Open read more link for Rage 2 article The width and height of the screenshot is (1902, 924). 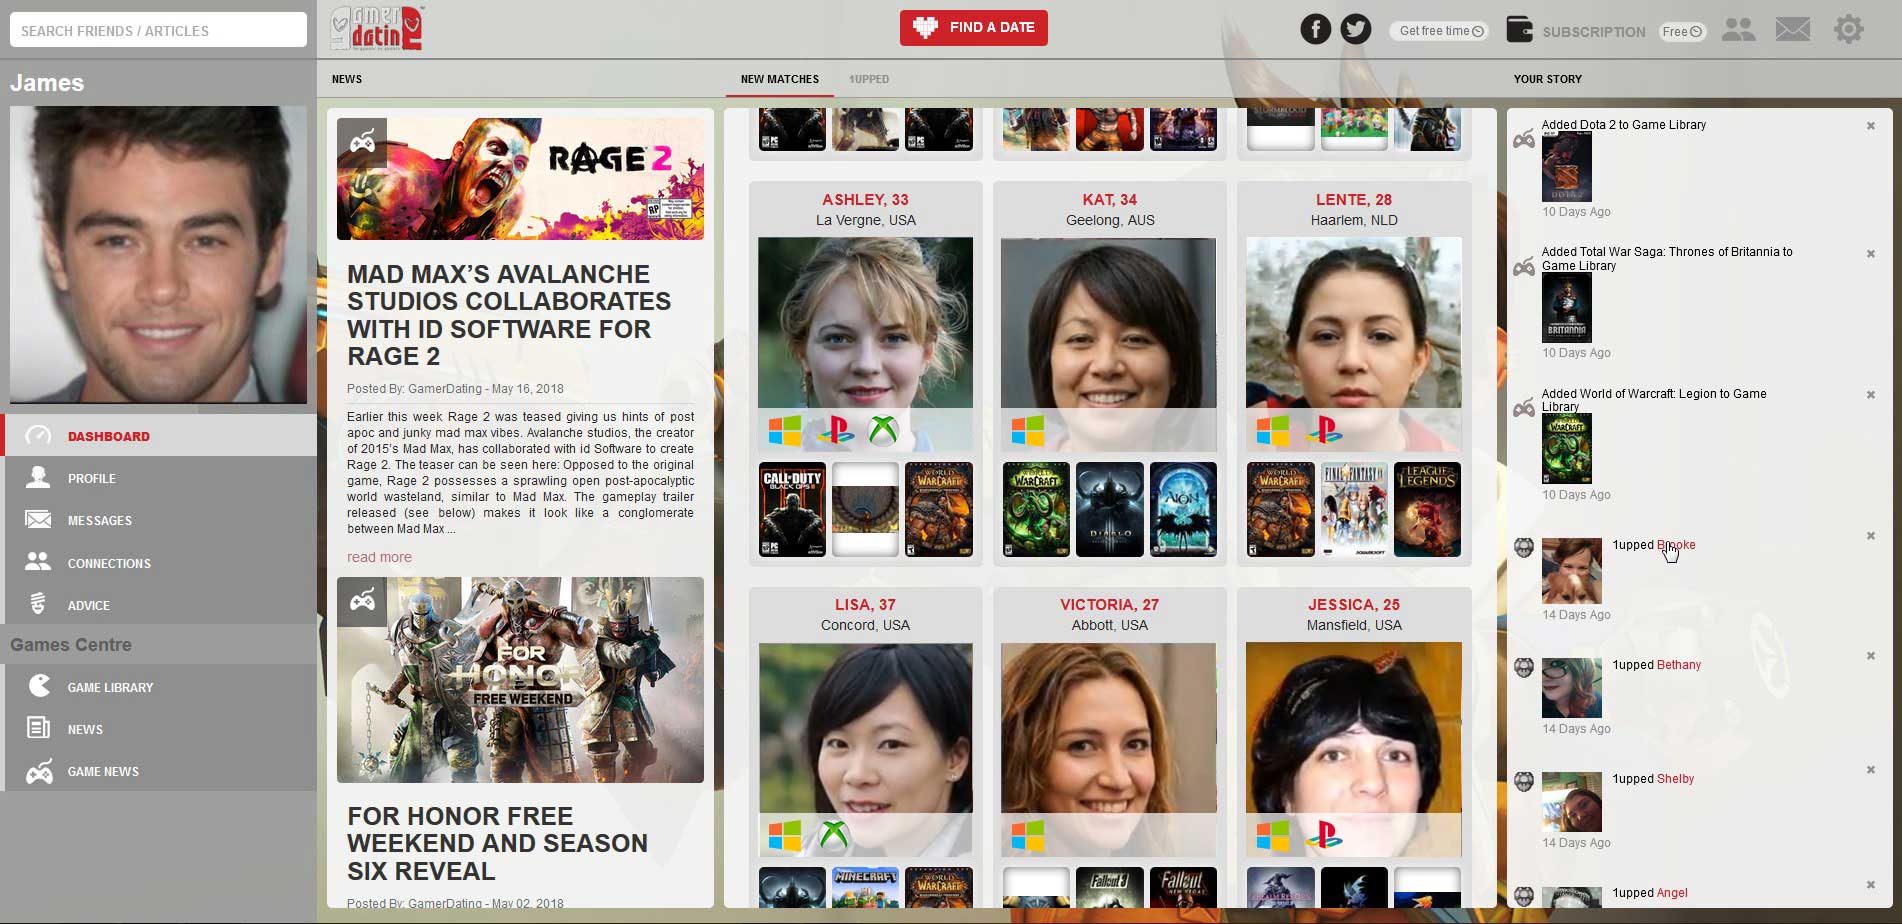click(379, 557)
